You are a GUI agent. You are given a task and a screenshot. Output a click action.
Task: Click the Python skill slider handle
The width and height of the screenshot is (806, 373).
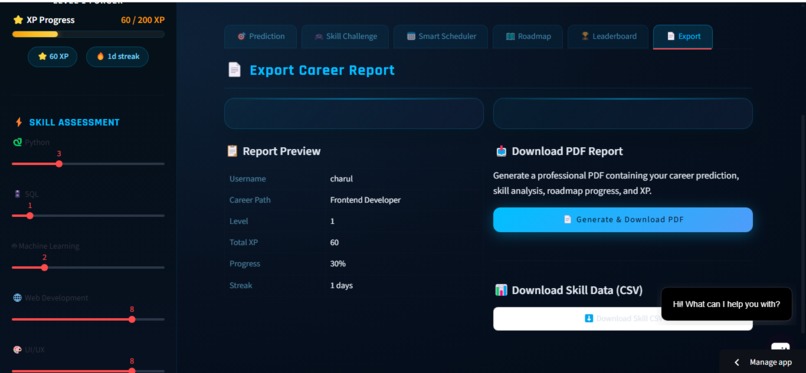point(59,164)
